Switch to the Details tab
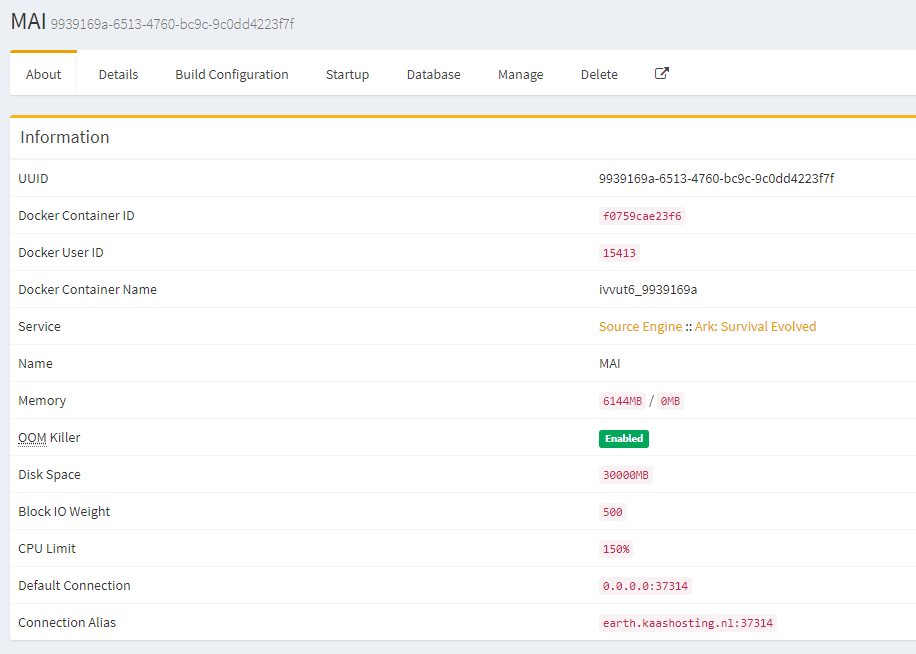916x654 pixels. (118, 74)
